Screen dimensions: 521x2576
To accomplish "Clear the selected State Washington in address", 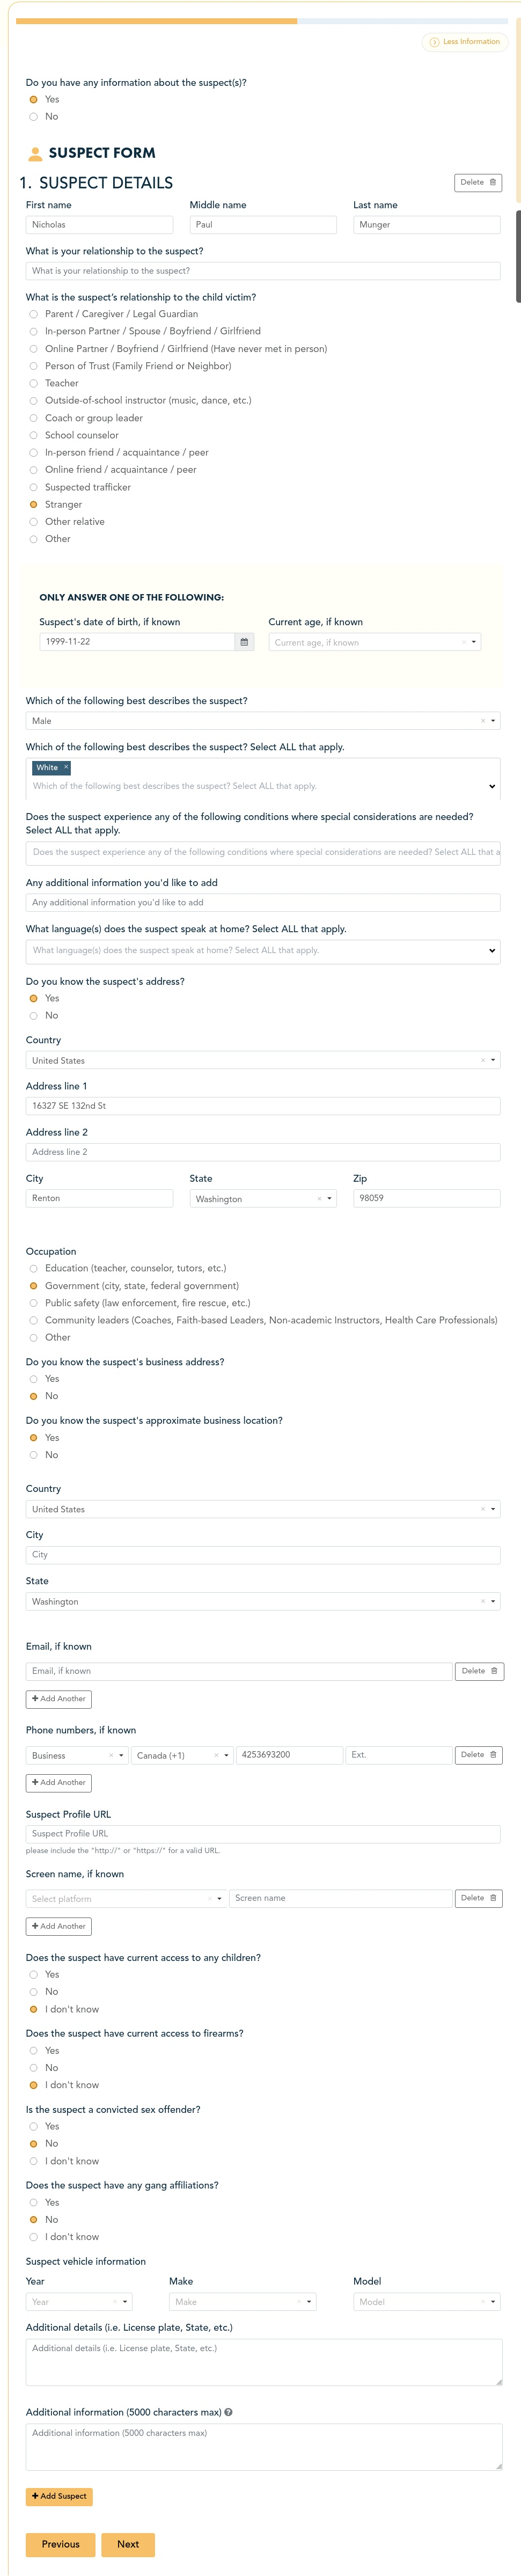I will pos(319,1199).
